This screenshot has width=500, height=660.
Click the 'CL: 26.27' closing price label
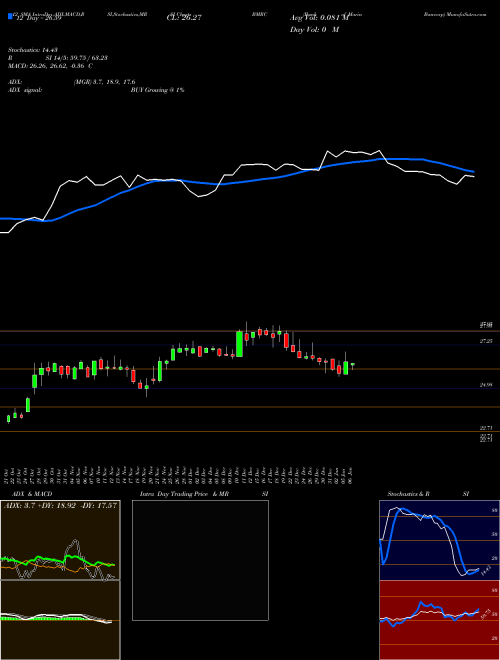[185, 18]
